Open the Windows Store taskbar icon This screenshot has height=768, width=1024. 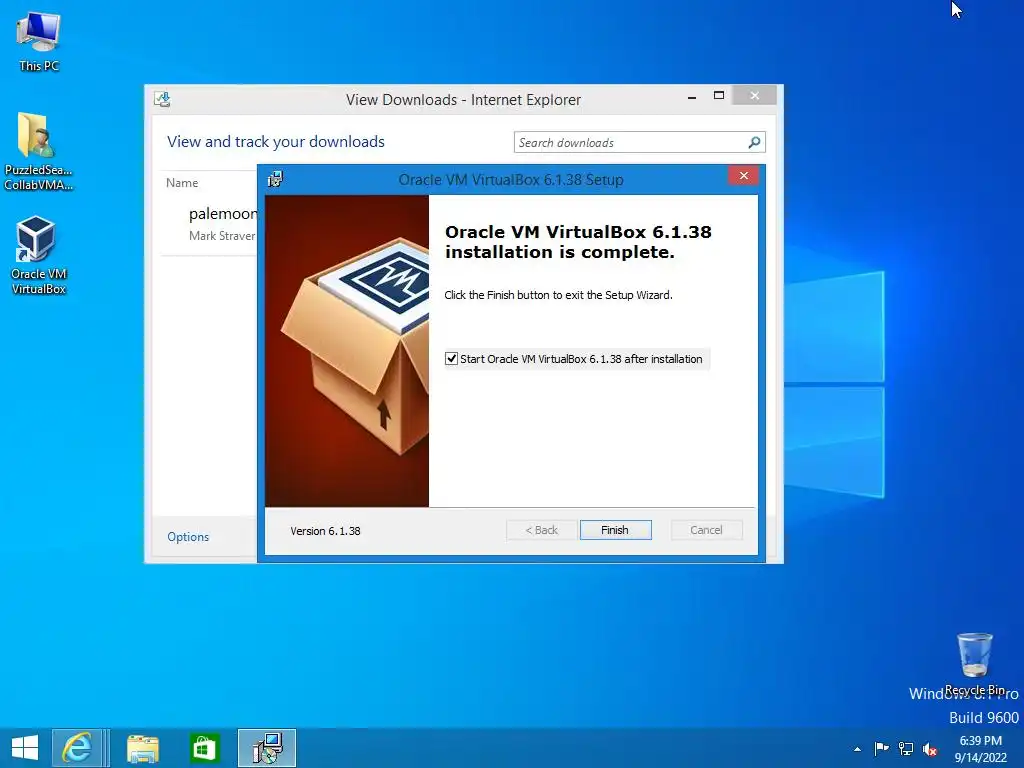coord(204,748)
